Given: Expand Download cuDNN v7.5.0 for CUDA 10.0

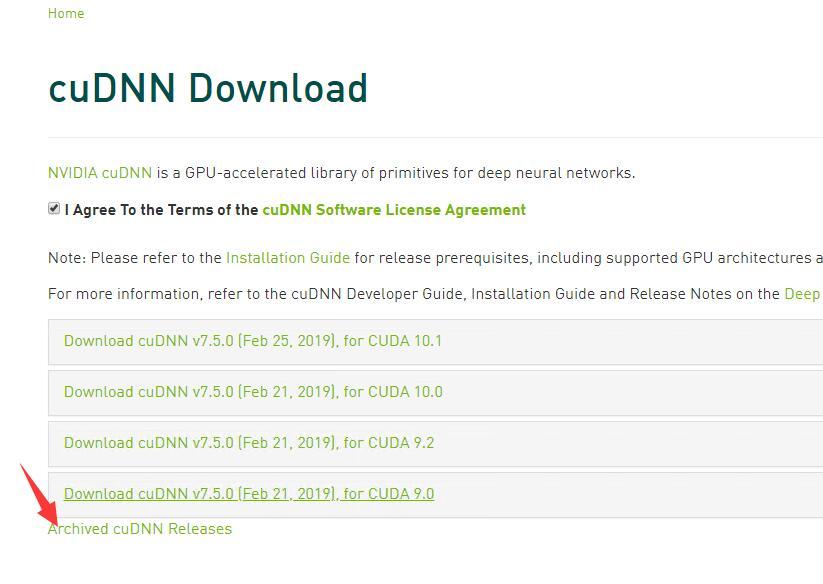Looking at the screenshot, I should [252, 392].
